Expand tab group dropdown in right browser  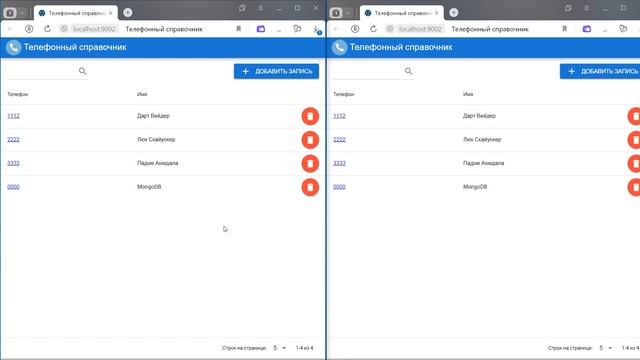coord(348,13)
